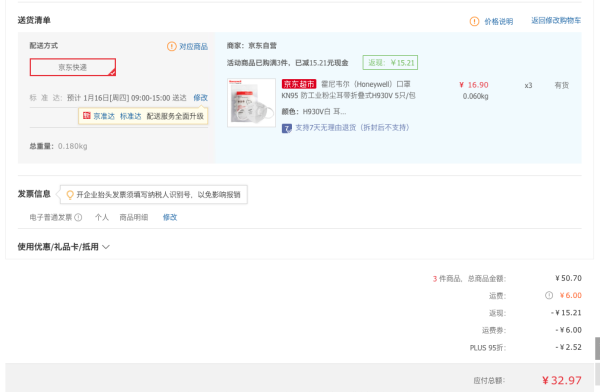Screen dimensions: 600x392
Task: Expand 使用优惠/礼品卡/抵用 section
Action: 64,247
